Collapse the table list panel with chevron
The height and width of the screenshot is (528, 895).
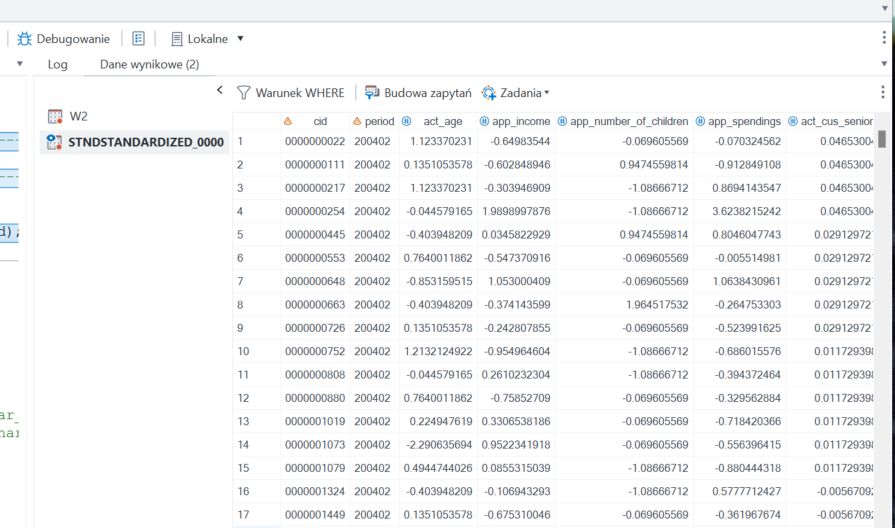pyautogui.click(x=220, y=91)
